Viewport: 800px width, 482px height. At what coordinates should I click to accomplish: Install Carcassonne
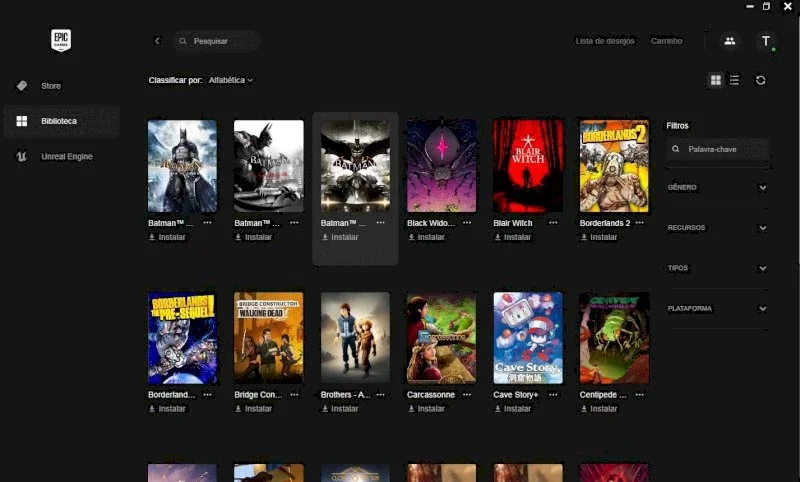pyautogui.click(x=426, y=409)
